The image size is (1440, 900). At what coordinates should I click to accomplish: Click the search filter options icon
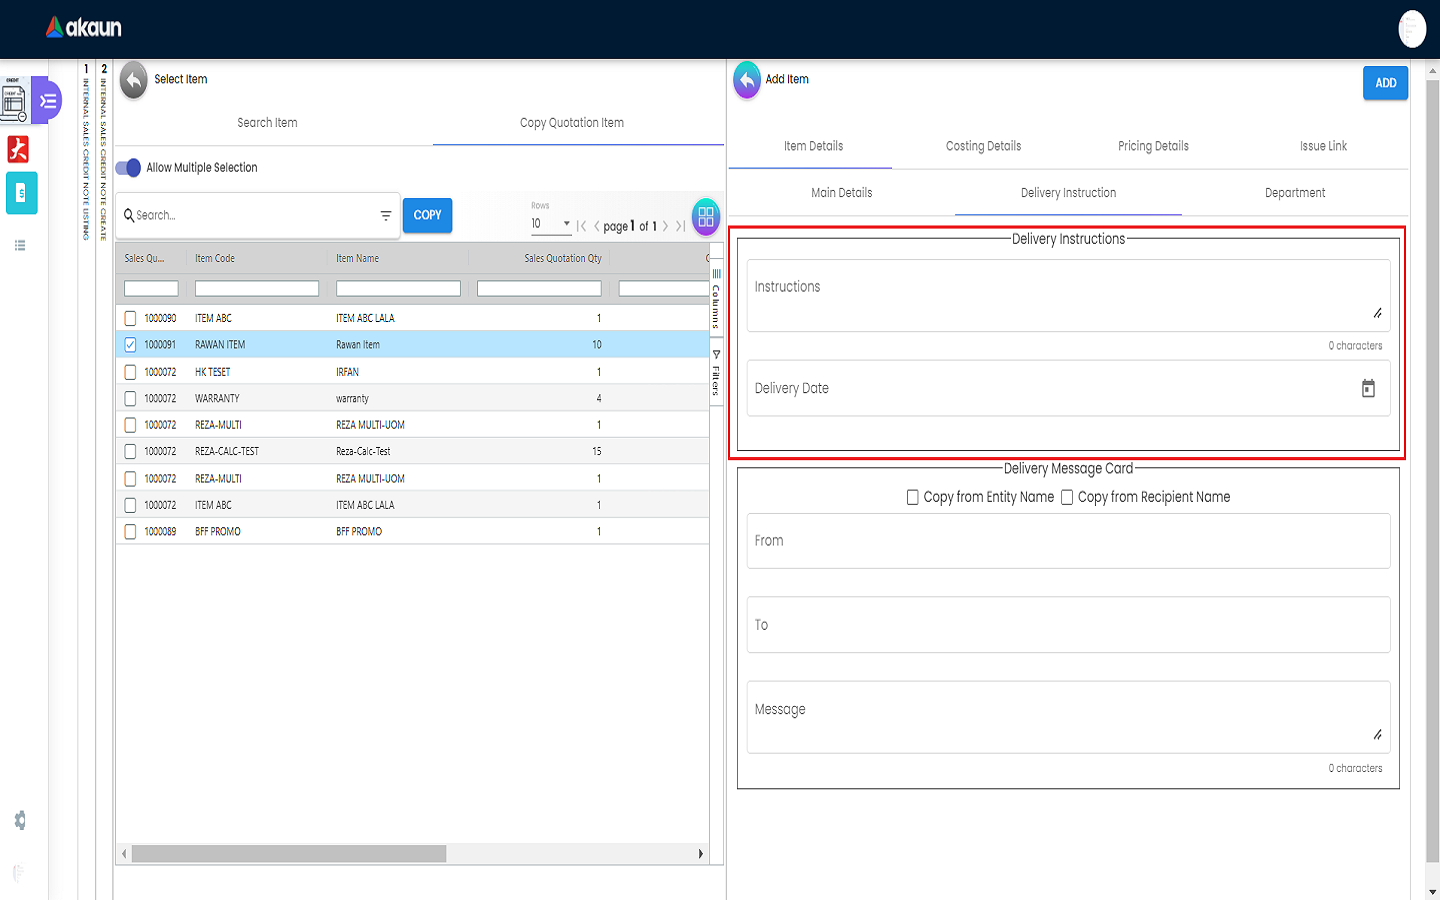(x=386, y=216)
